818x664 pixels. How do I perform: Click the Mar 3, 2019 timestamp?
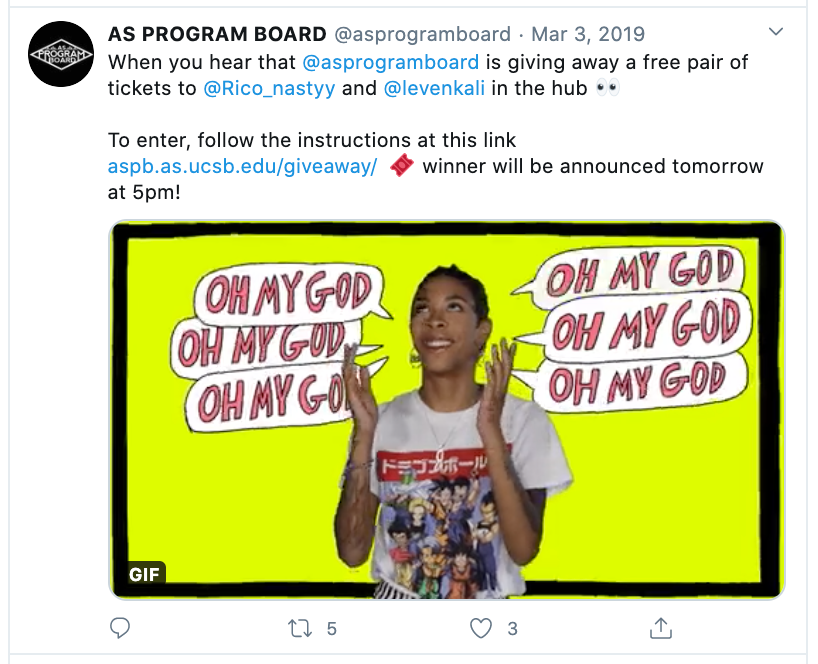tap(588, 34)
